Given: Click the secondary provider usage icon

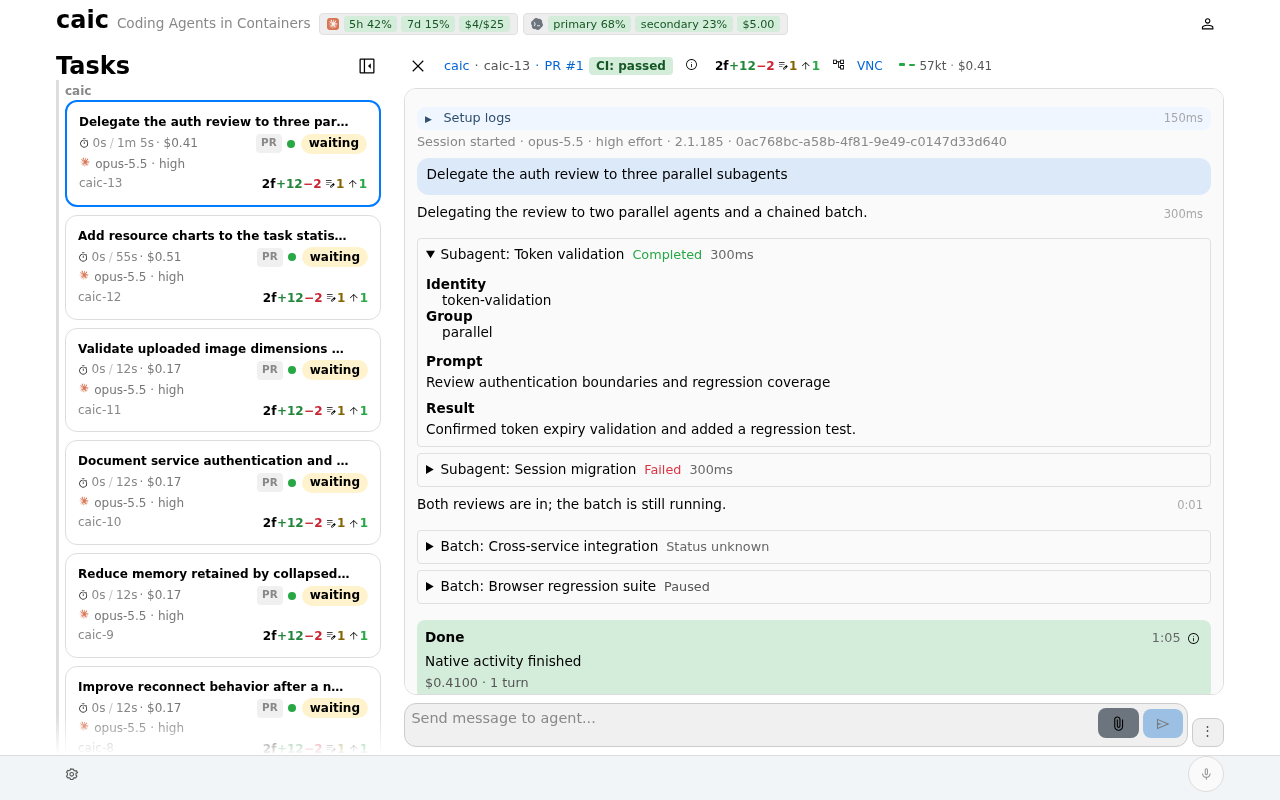Looking at the screenshot, I should 537,24.
